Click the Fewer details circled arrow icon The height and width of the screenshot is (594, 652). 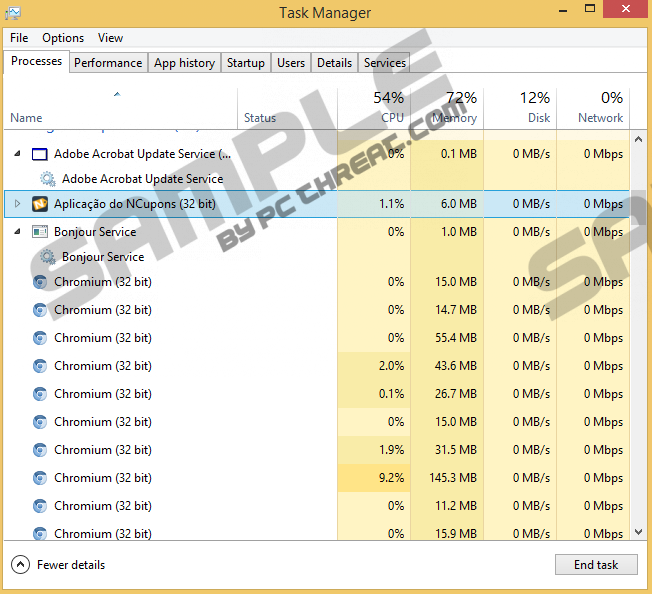tap(20, 564)
